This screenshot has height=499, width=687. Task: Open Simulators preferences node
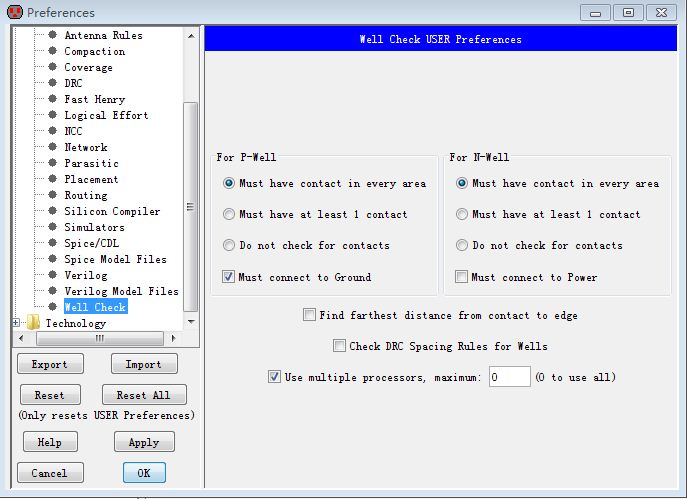[x=95, y=227]
